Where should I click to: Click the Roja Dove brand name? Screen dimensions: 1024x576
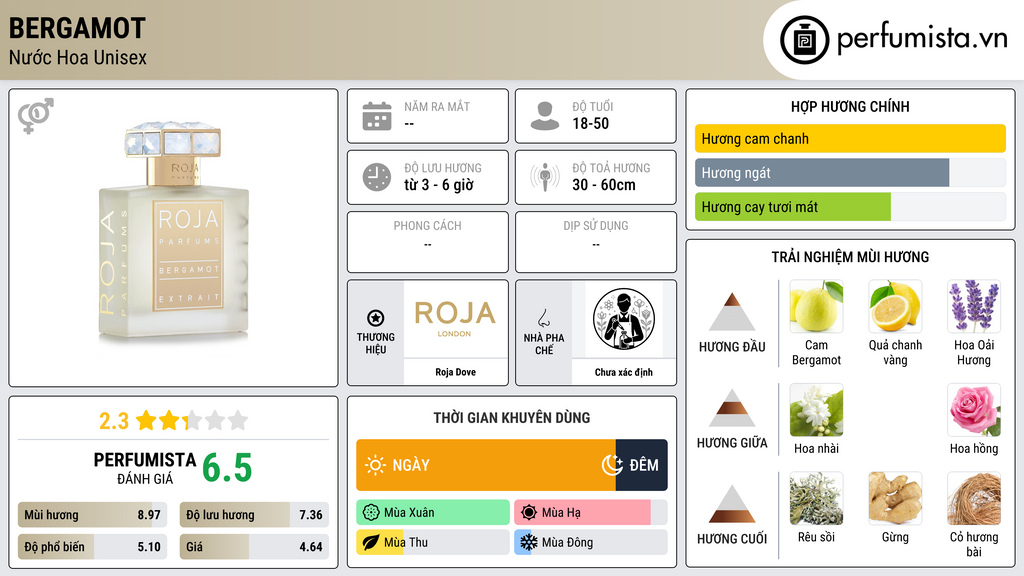(x=455, y=372)
